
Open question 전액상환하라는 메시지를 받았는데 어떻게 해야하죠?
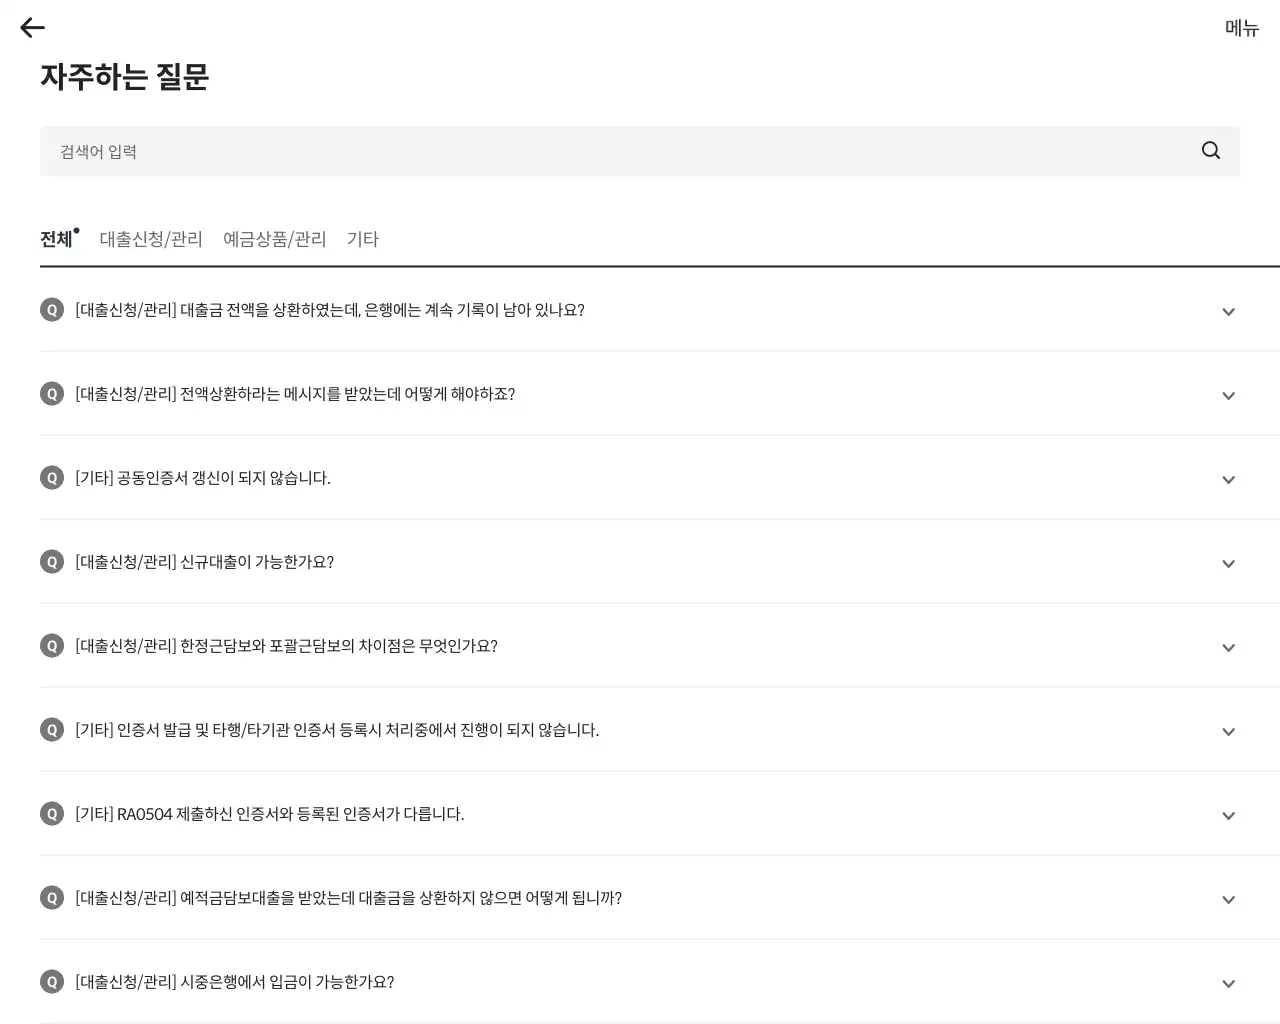tap(295, 394)
